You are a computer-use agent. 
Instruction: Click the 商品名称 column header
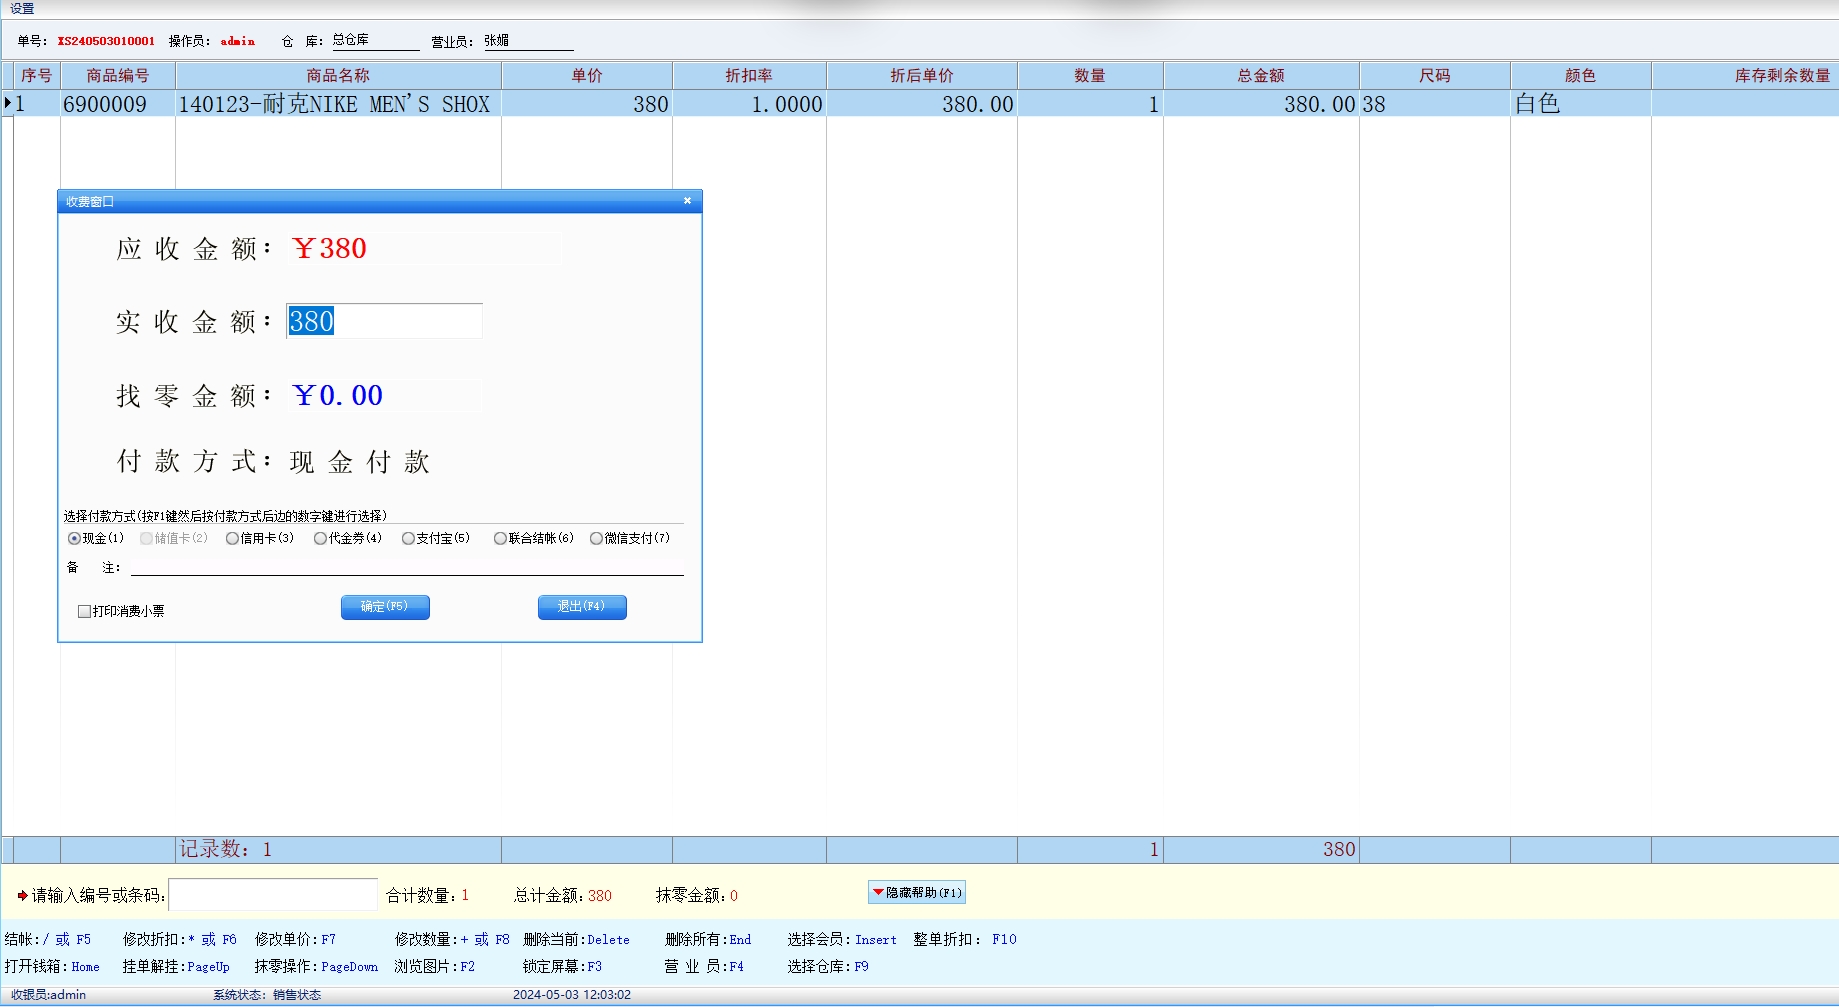pos(338,76)
